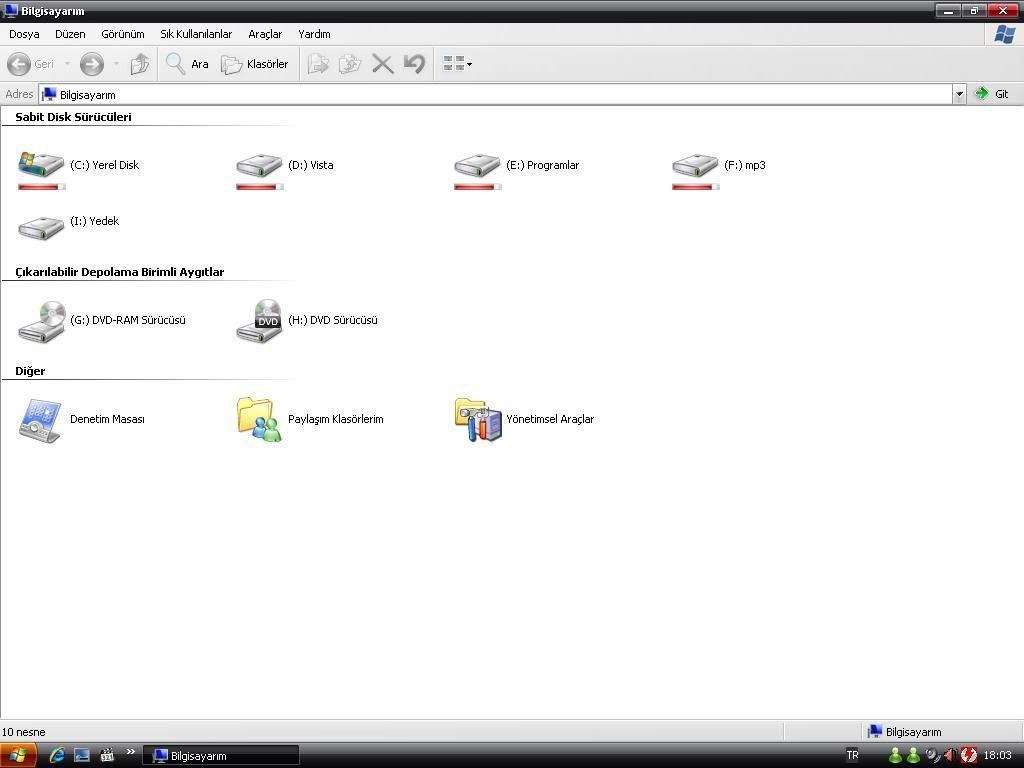Expand the address bar dropdown
Image resolution: width=1024 pixels, height=768 pixels.
(959, 95)
